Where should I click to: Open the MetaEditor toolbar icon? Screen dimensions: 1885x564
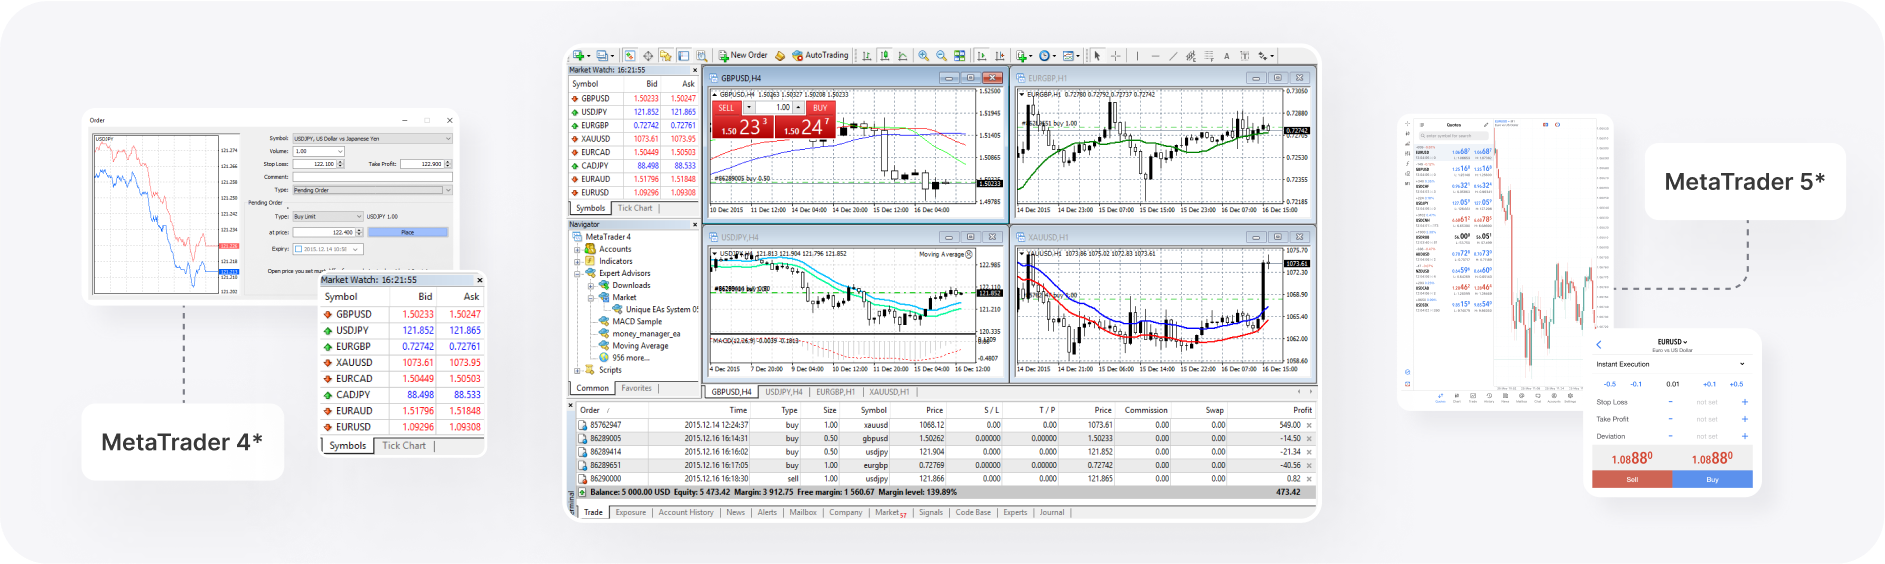(x=780, y=55)
